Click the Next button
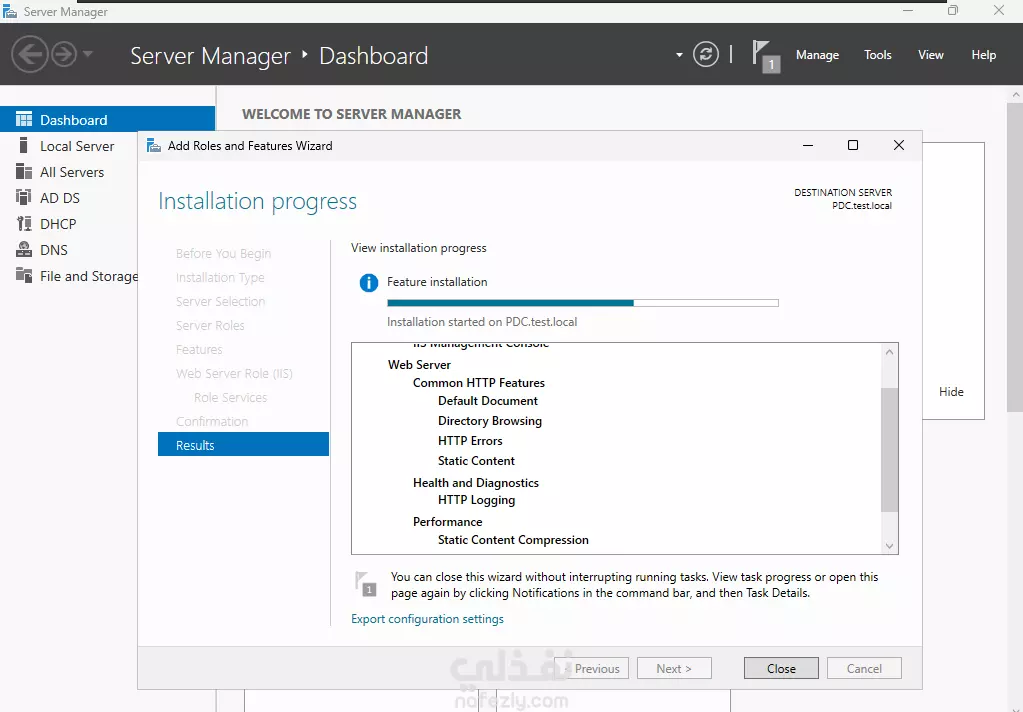1023x712 pixels. point(674,668)
